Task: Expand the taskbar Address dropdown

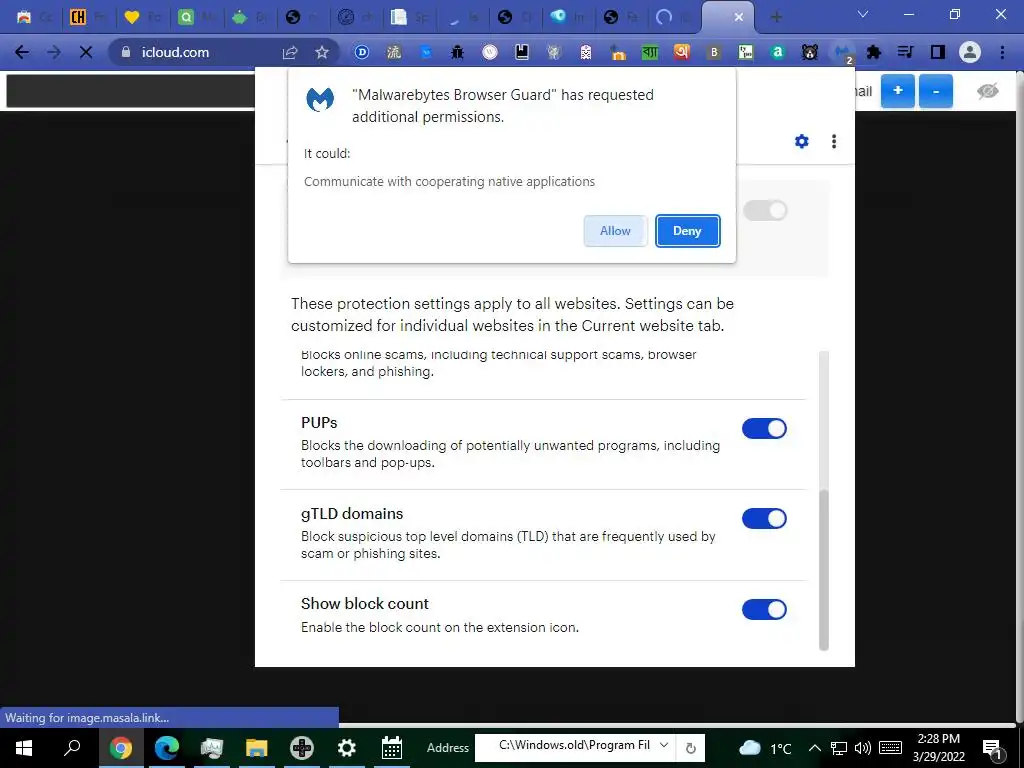Action: [x=664, y=745]
